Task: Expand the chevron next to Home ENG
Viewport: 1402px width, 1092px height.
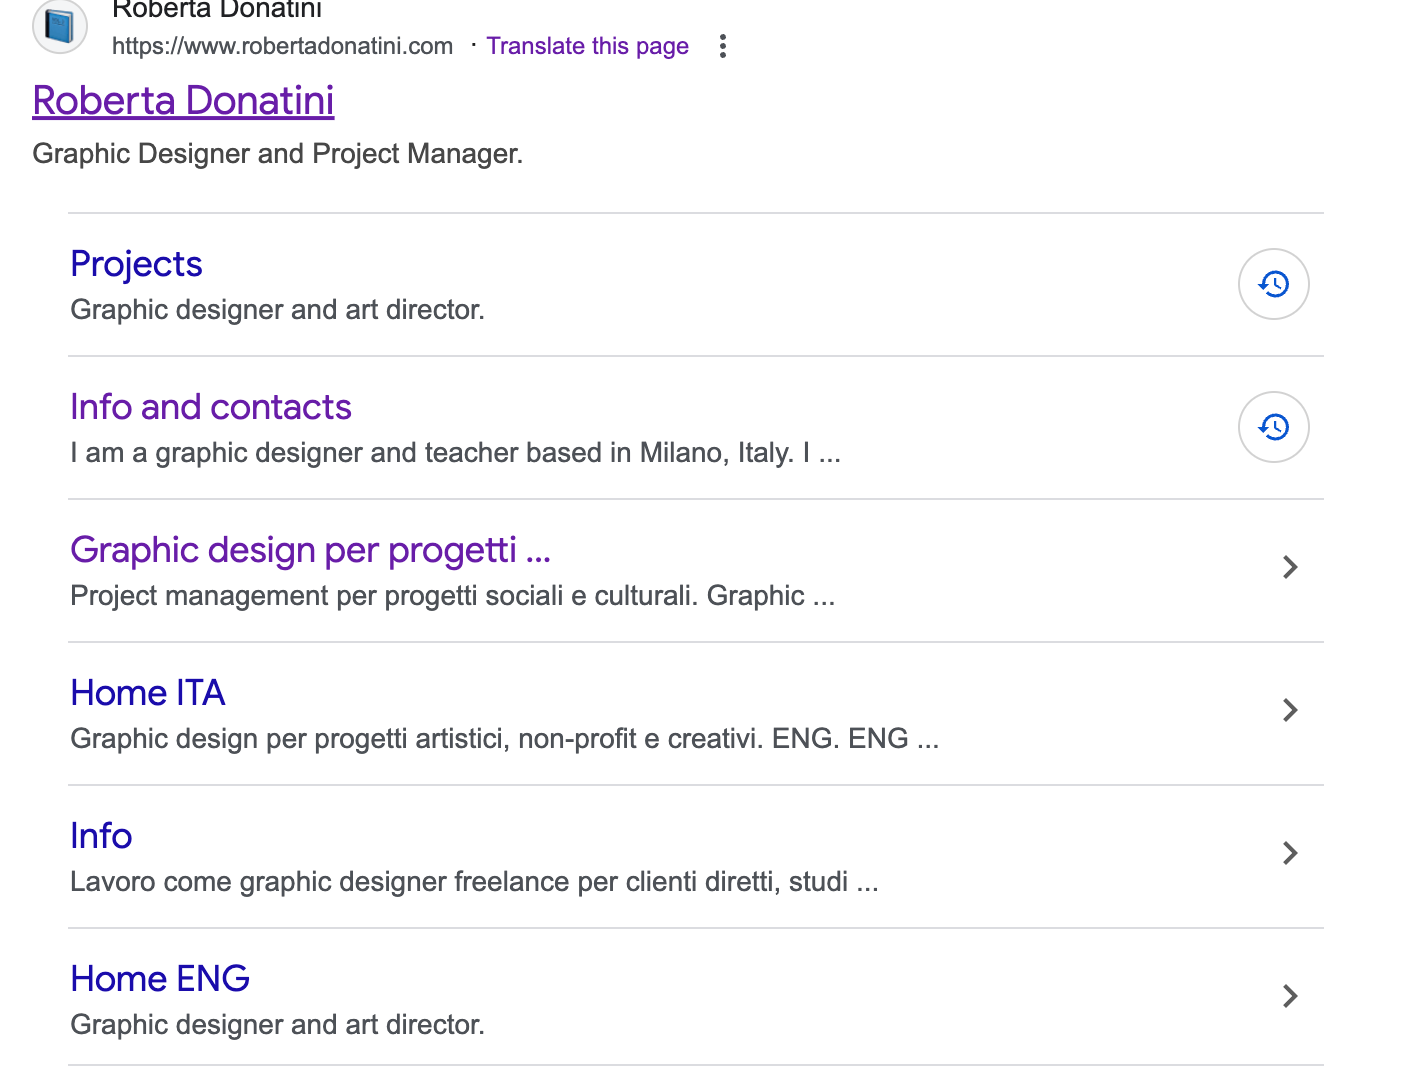Action: [x=1289, y=996]
